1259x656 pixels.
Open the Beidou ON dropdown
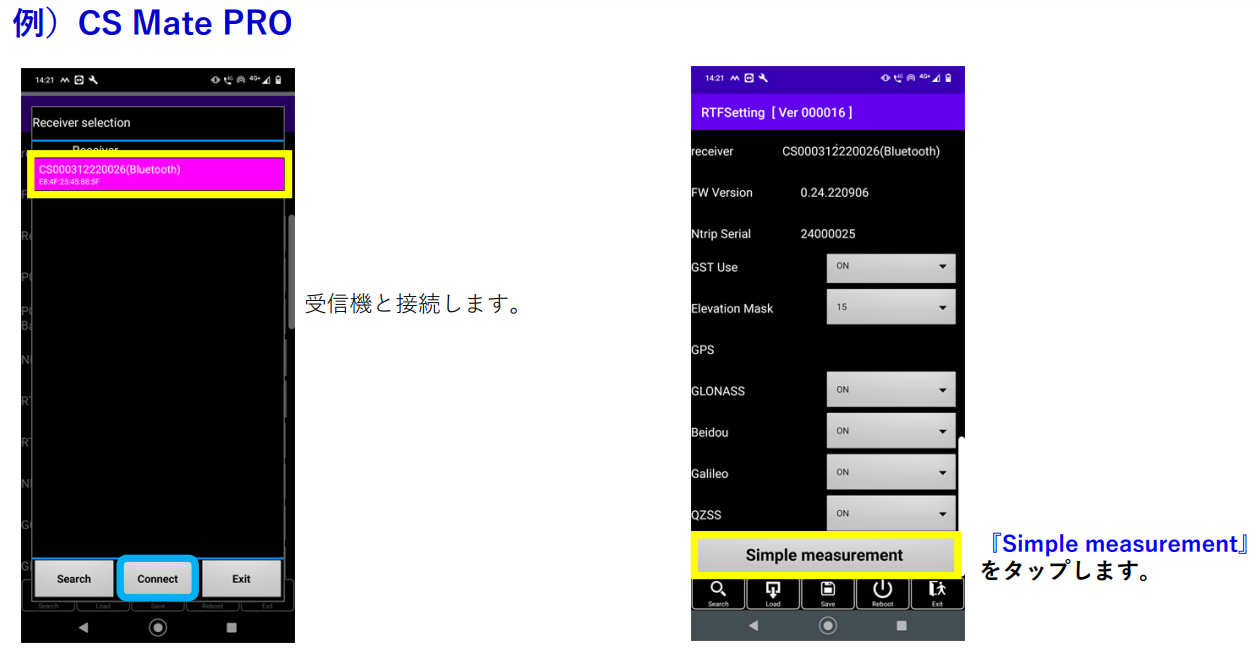pyautogui.click(x=891, y=431)
